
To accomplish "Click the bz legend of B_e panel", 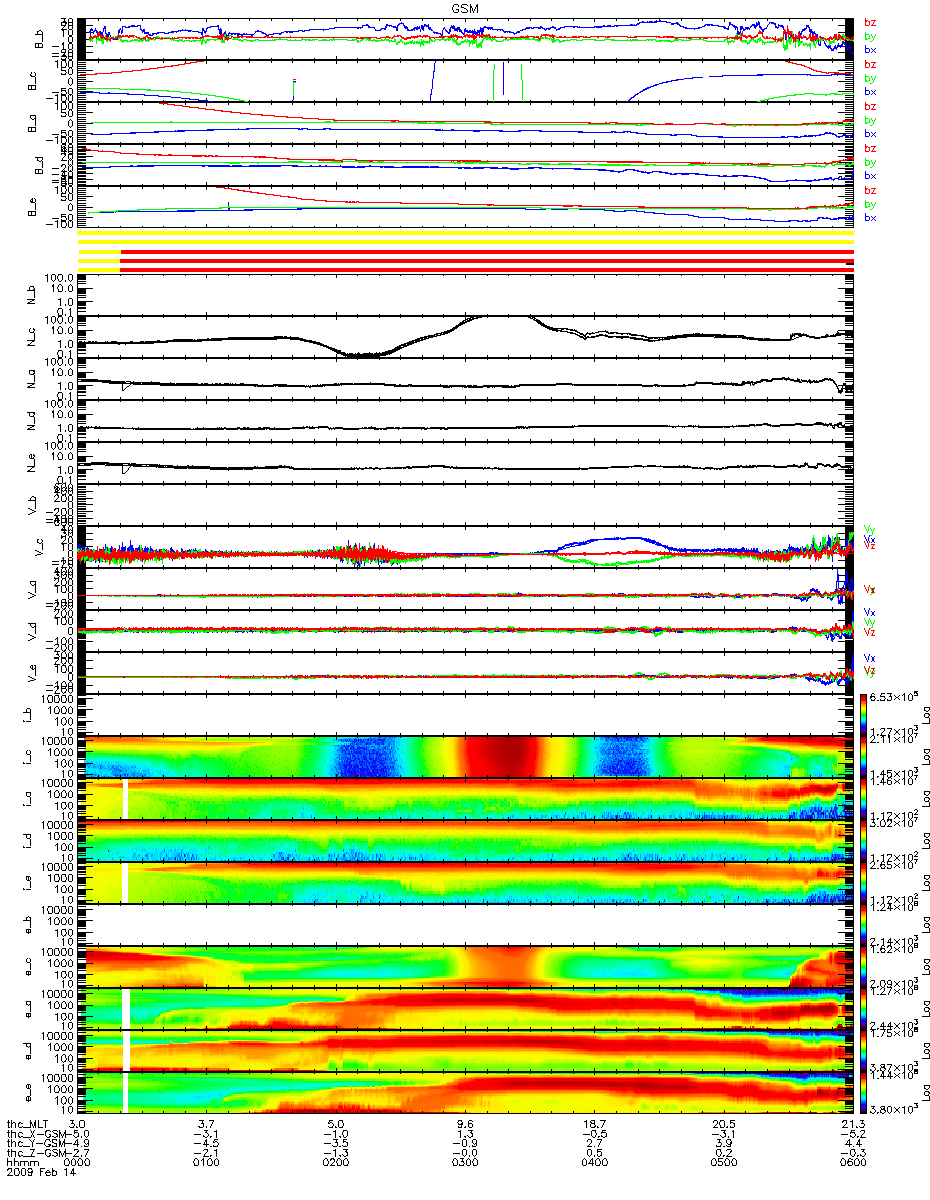I will [870, 190].
